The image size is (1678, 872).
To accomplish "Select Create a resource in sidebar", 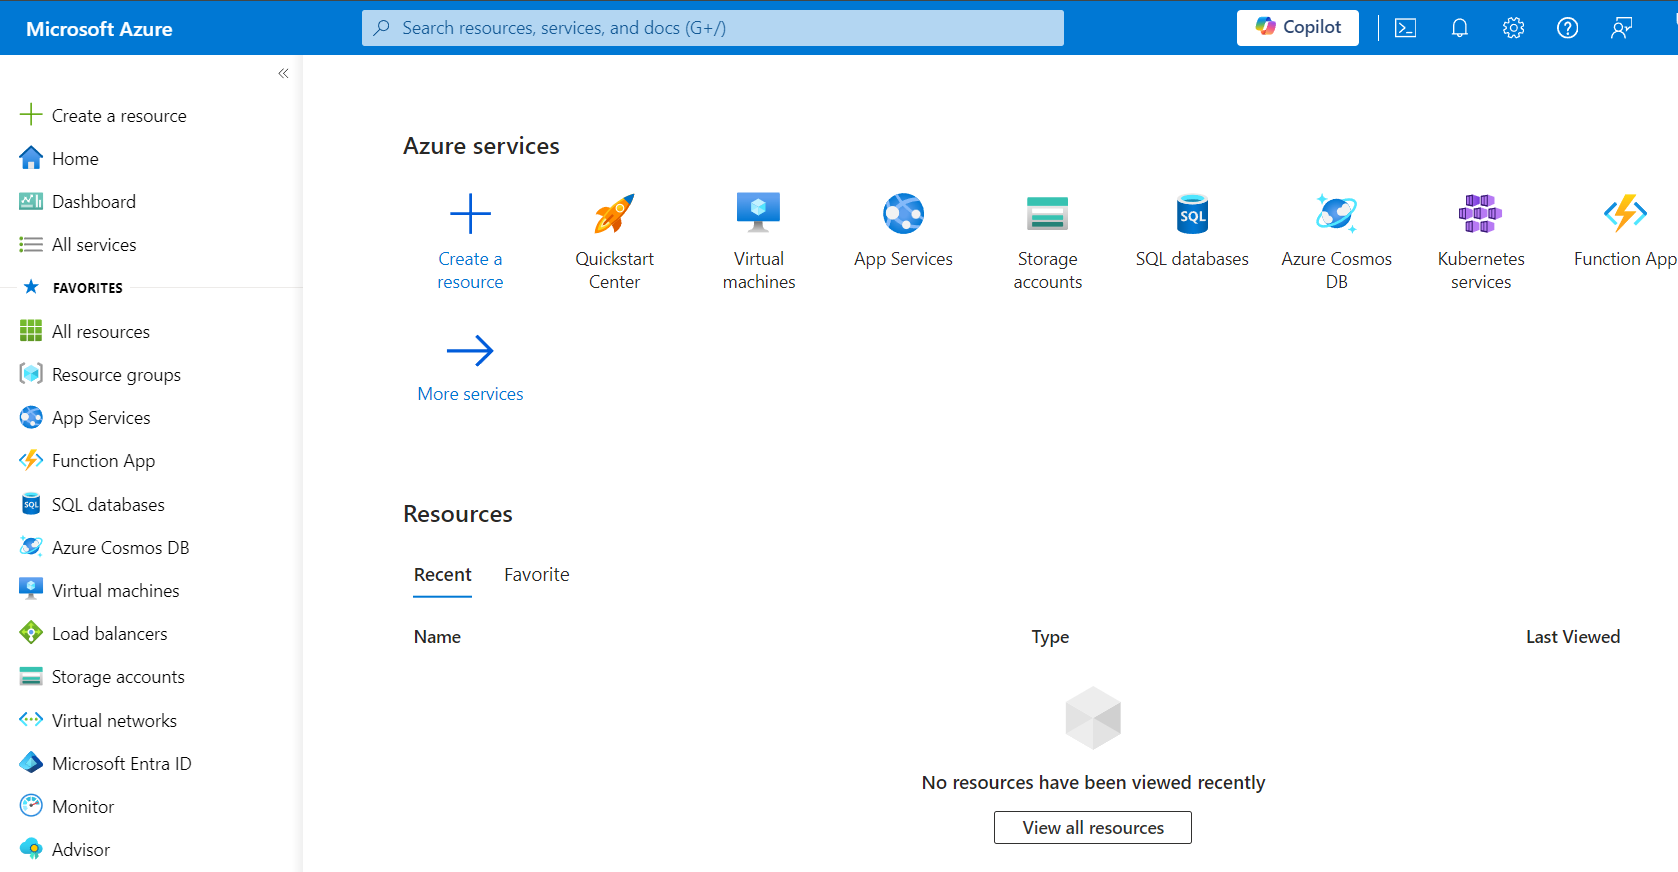I will coord(103,115).
